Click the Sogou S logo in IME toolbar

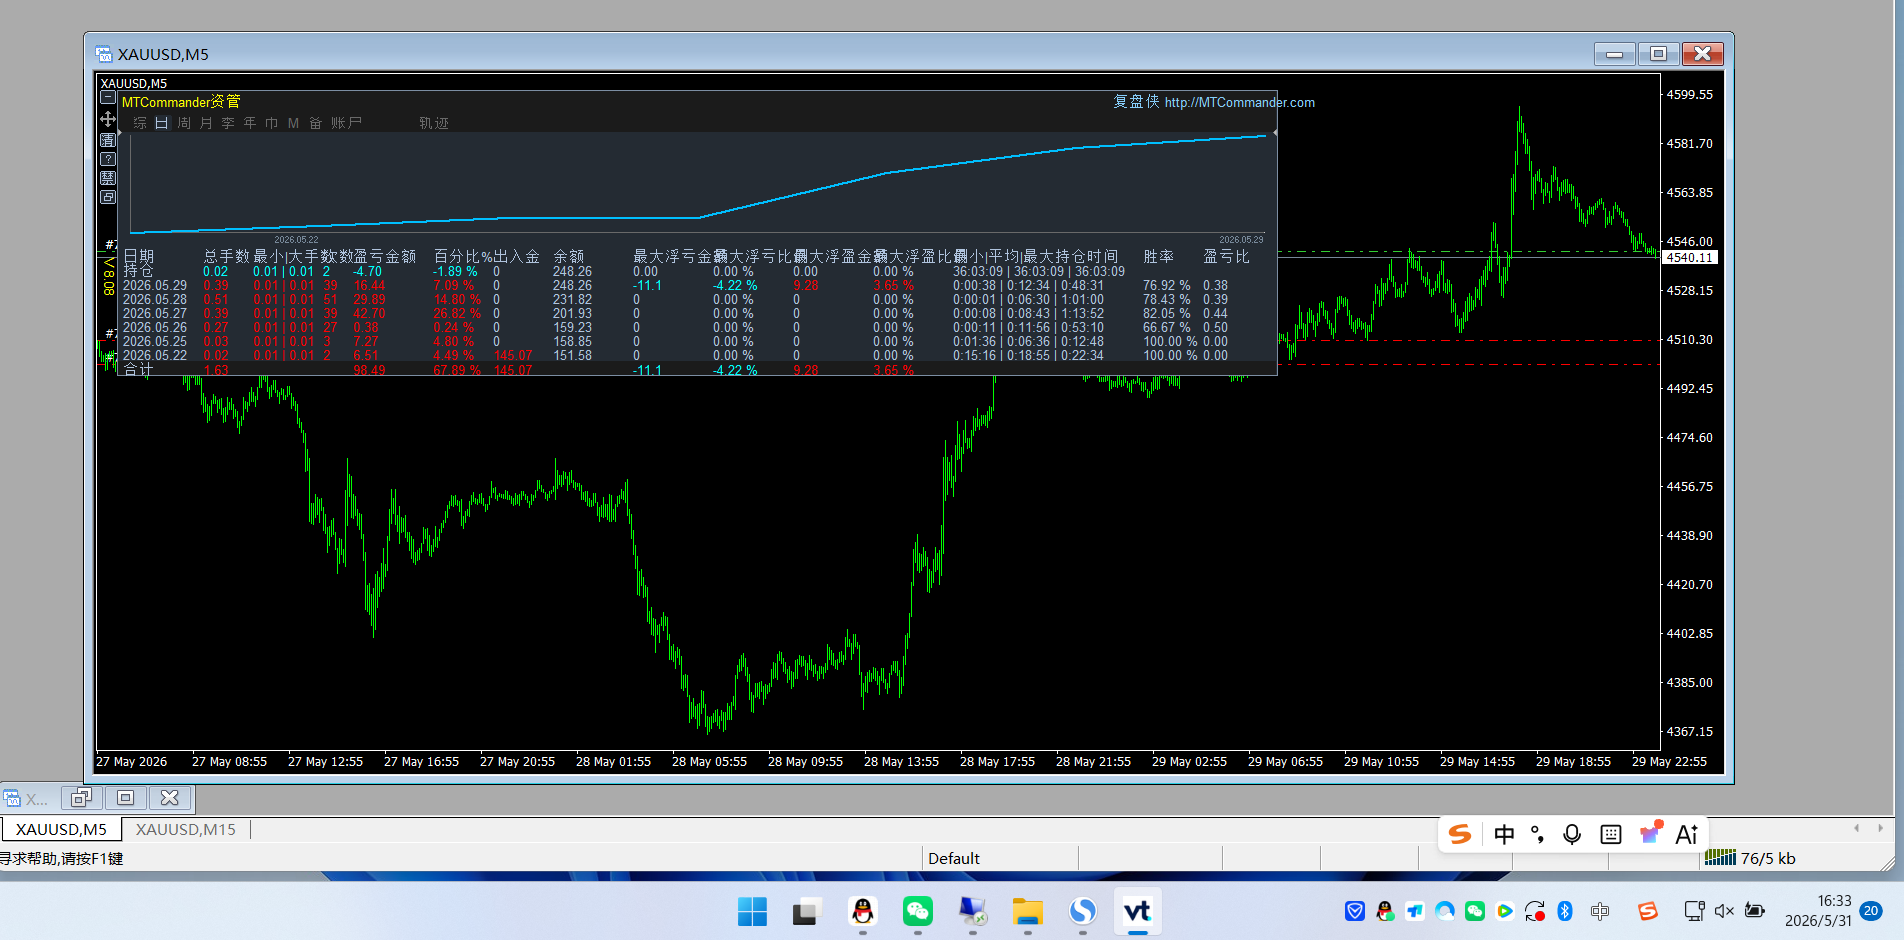point(1460,834)
